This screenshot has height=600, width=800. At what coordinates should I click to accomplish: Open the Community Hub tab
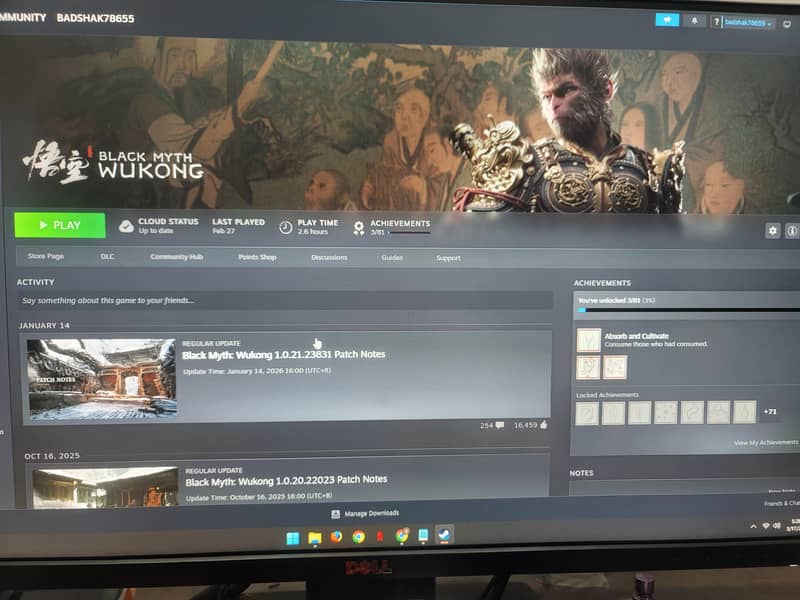(x=177, y=257)
